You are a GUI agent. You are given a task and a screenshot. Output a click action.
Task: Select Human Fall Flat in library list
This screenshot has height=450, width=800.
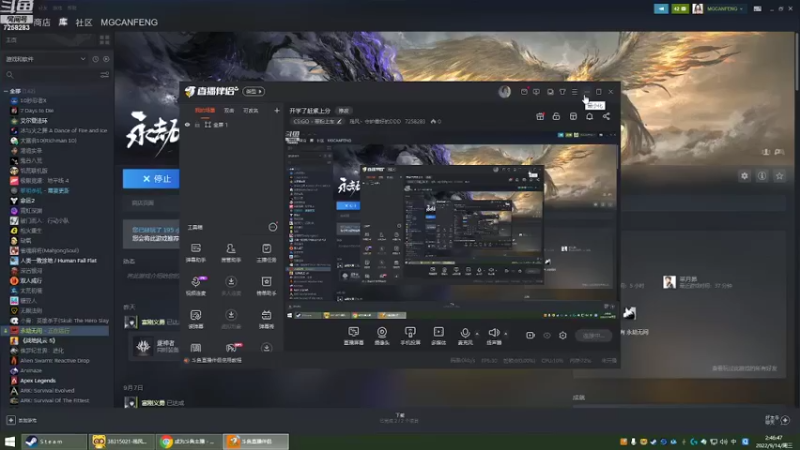[58, 261]
